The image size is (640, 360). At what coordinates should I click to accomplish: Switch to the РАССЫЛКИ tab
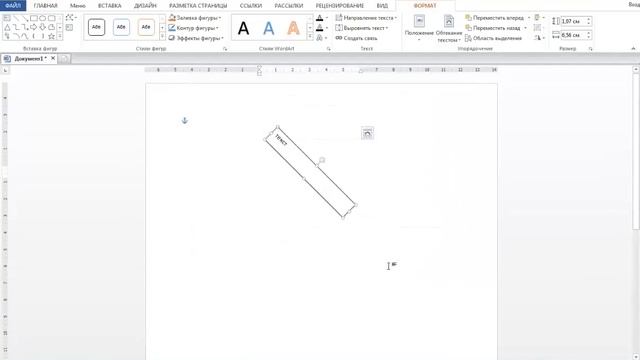[289, 6]
